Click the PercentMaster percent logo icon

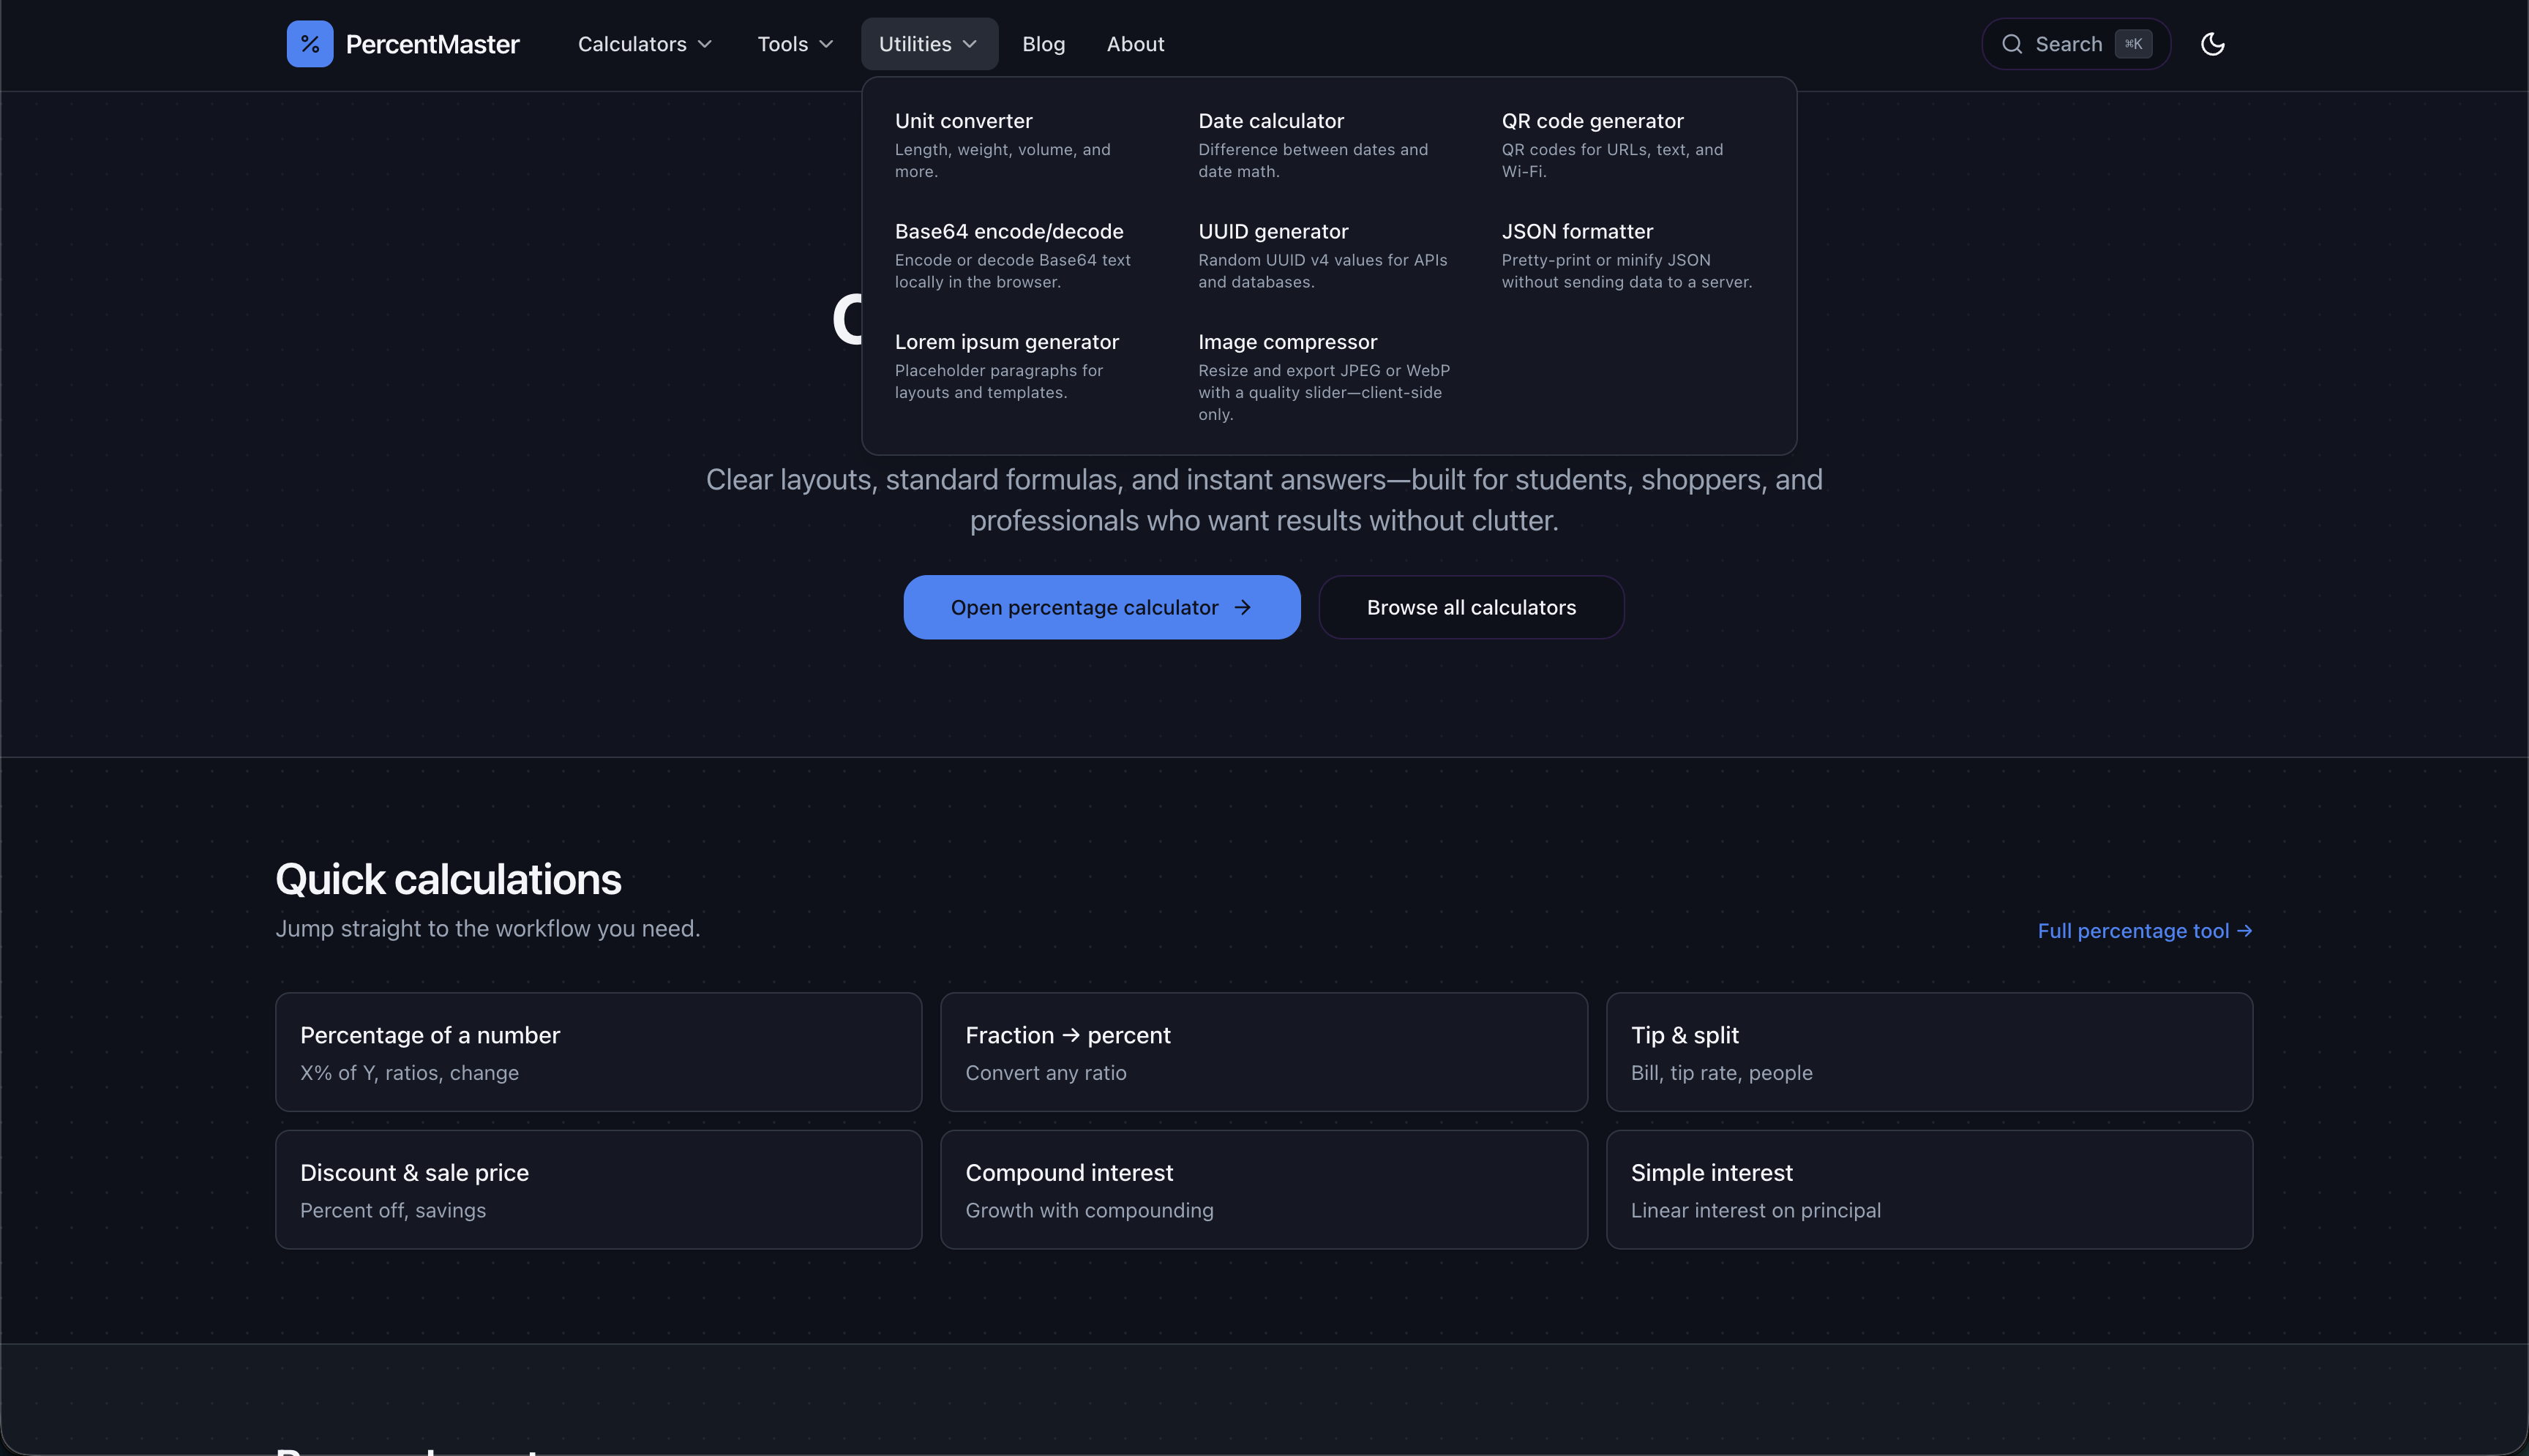click(309, 44)
